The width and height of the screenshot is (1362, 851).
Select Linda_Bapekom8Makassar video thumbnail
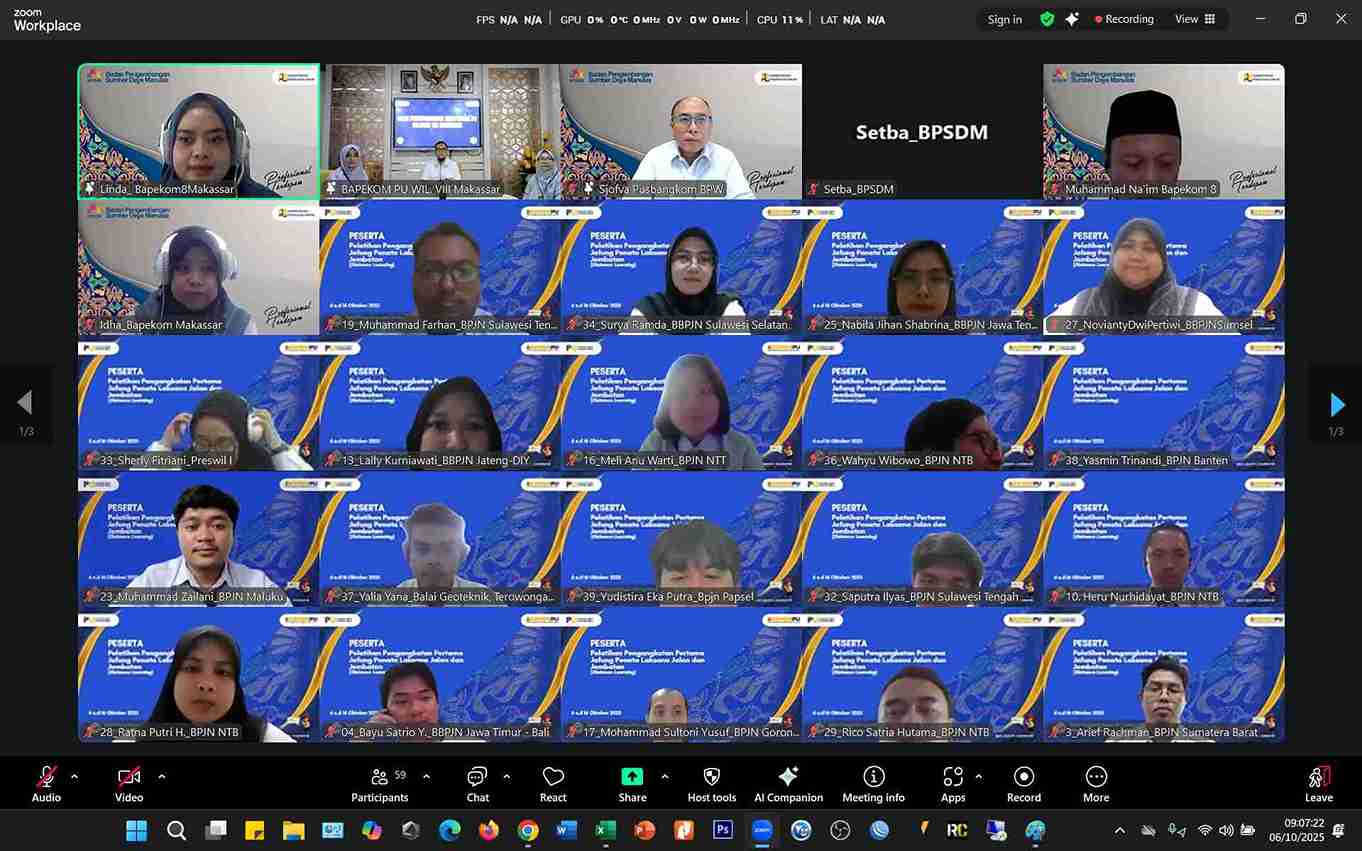click(199, 131)
